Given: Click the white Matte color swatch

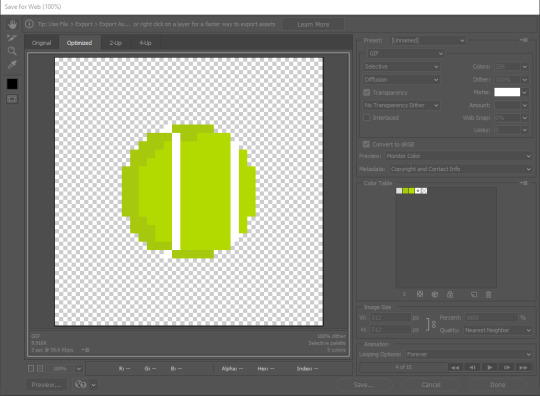Looking at the screenshot, I should point(507,92).
